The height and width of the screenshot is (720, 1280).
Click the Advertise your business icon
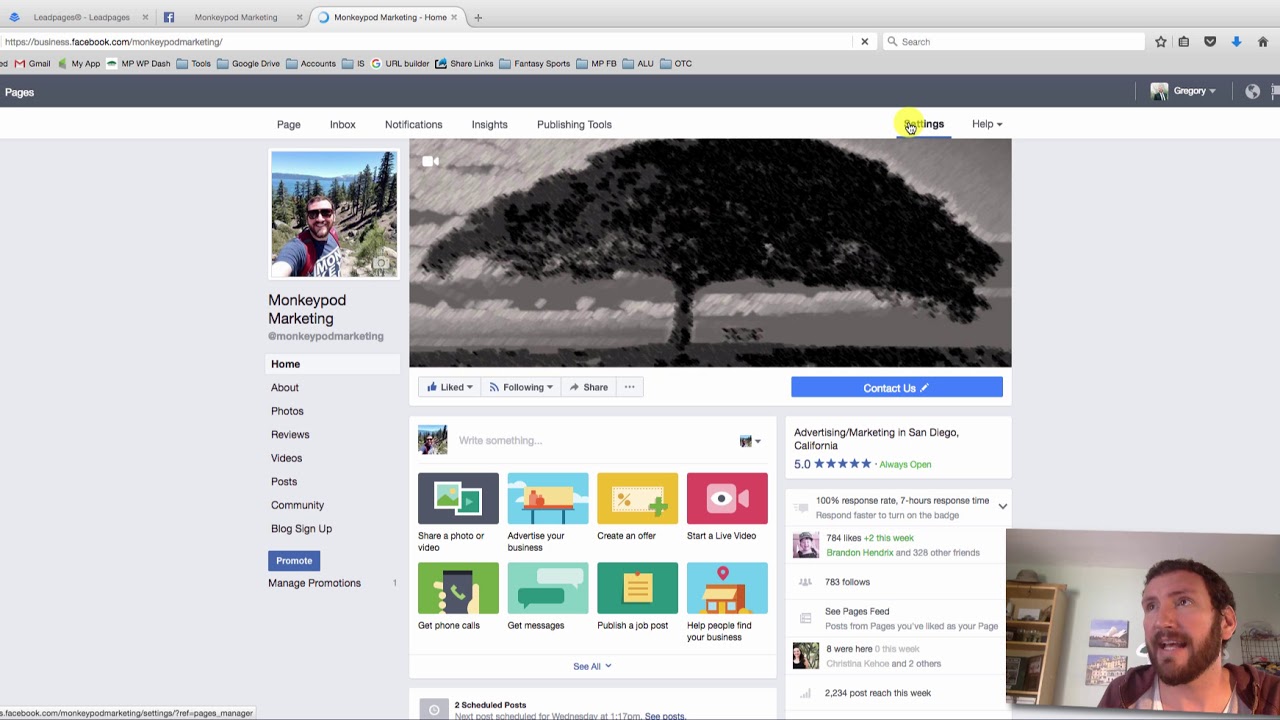[548, 498]
